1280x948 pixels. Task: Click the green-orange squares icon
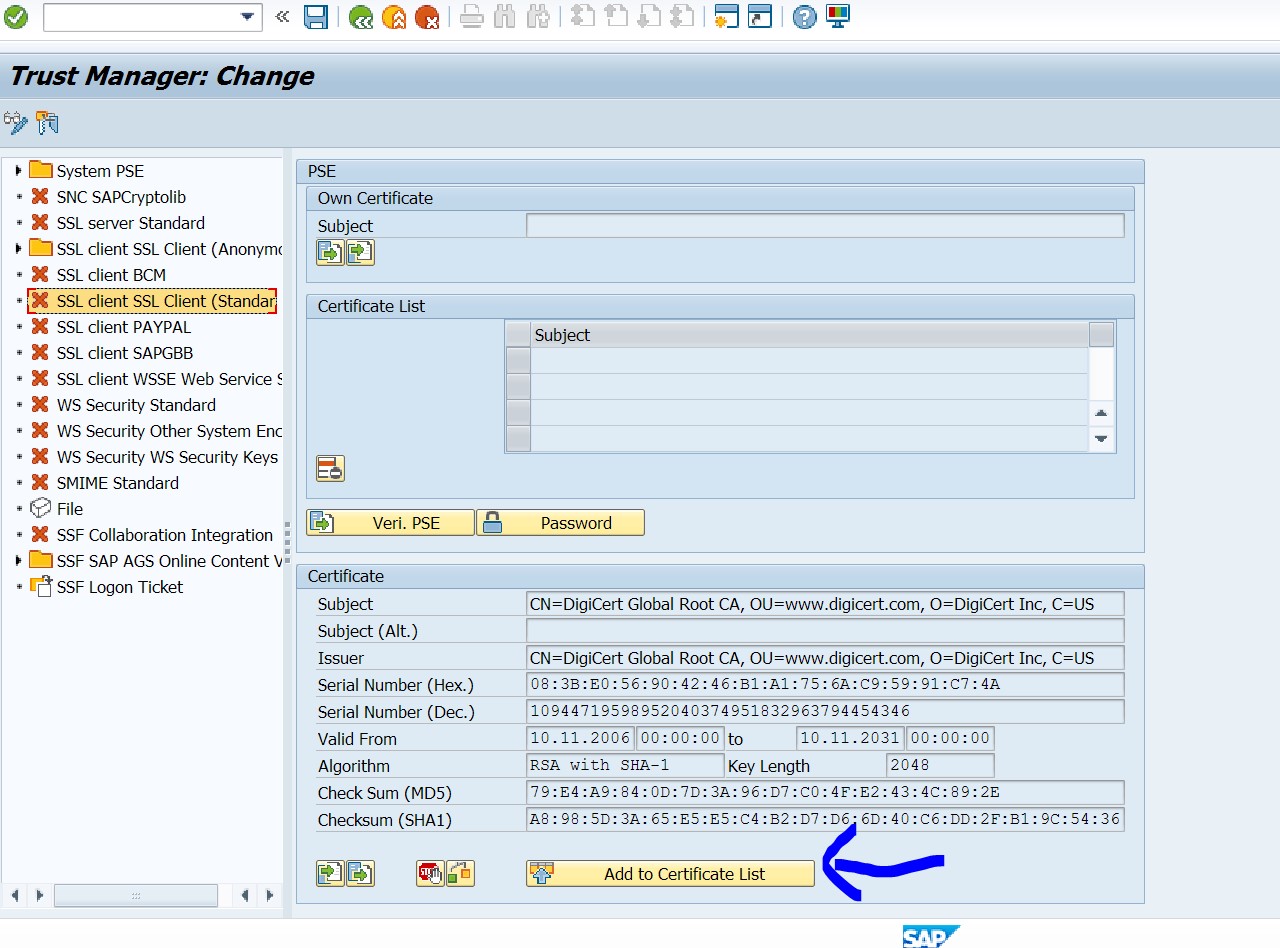[x=460, y=873]
